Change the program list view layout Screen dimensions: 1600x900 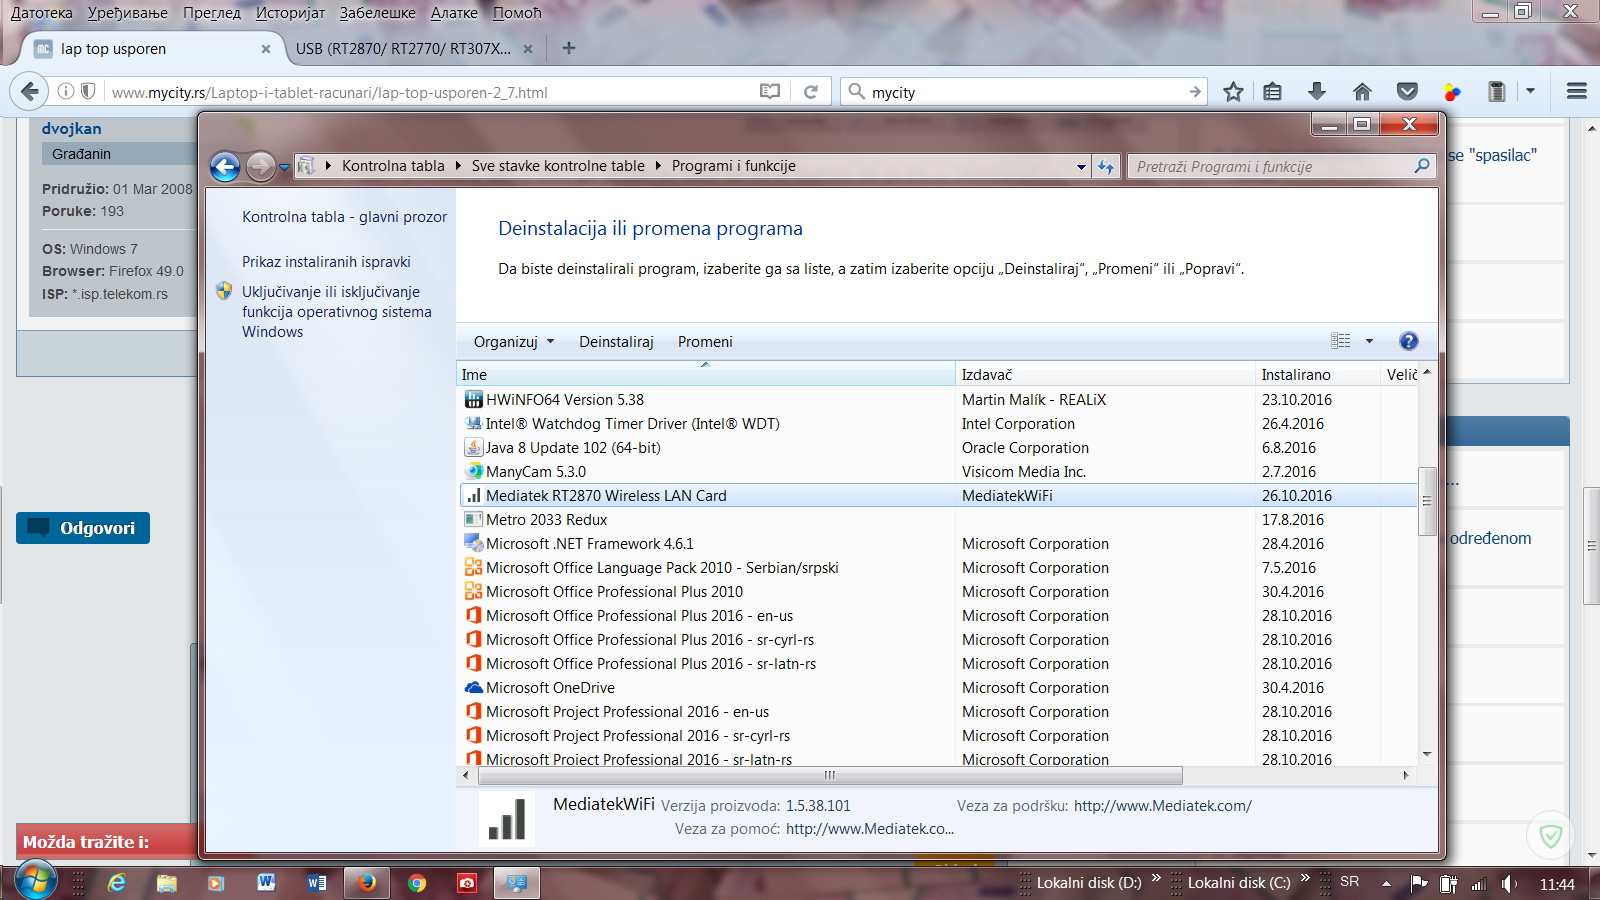click(x=1341, y=341)
